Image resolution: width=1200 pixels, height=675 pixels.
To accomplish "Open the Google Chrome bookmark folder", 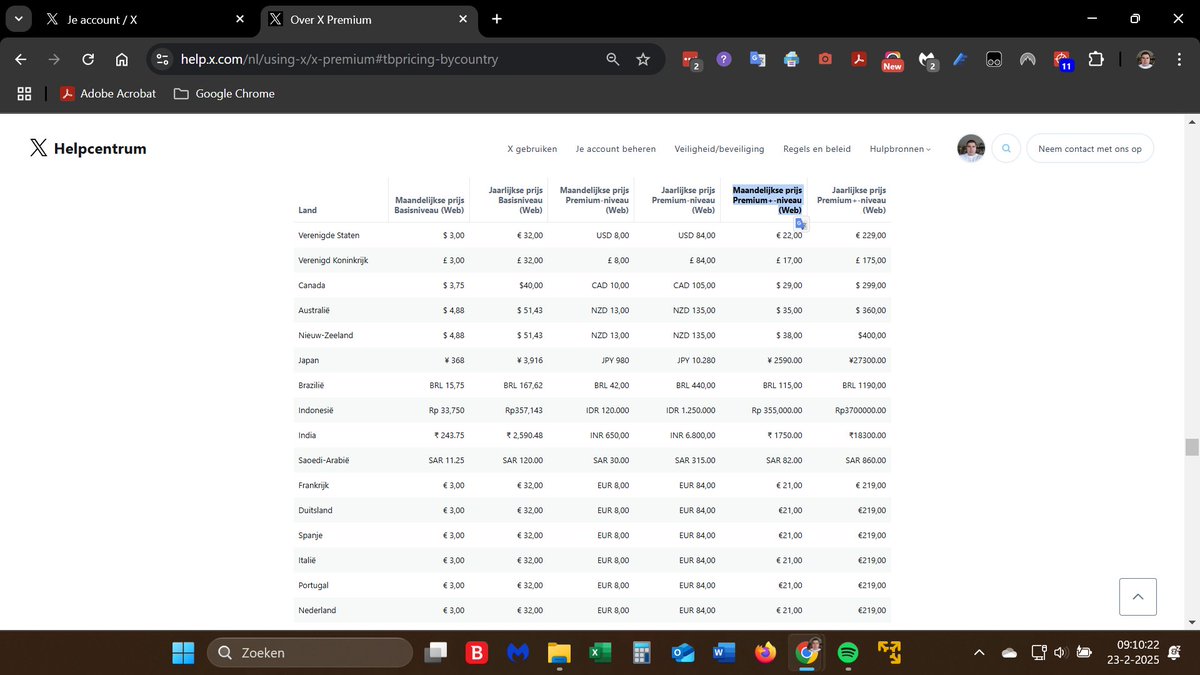I will [x=224, y=93].
